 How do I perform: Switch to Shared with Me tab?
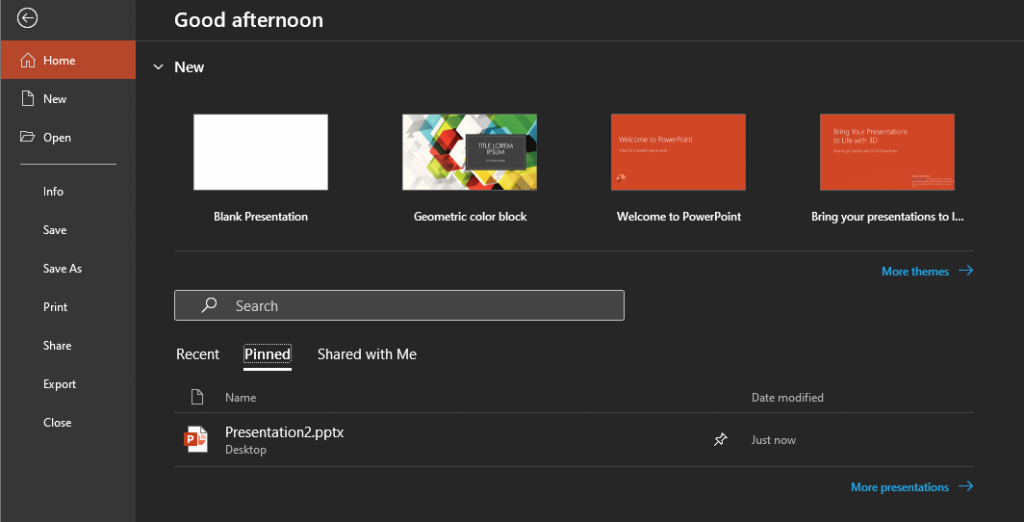[367, 354]
